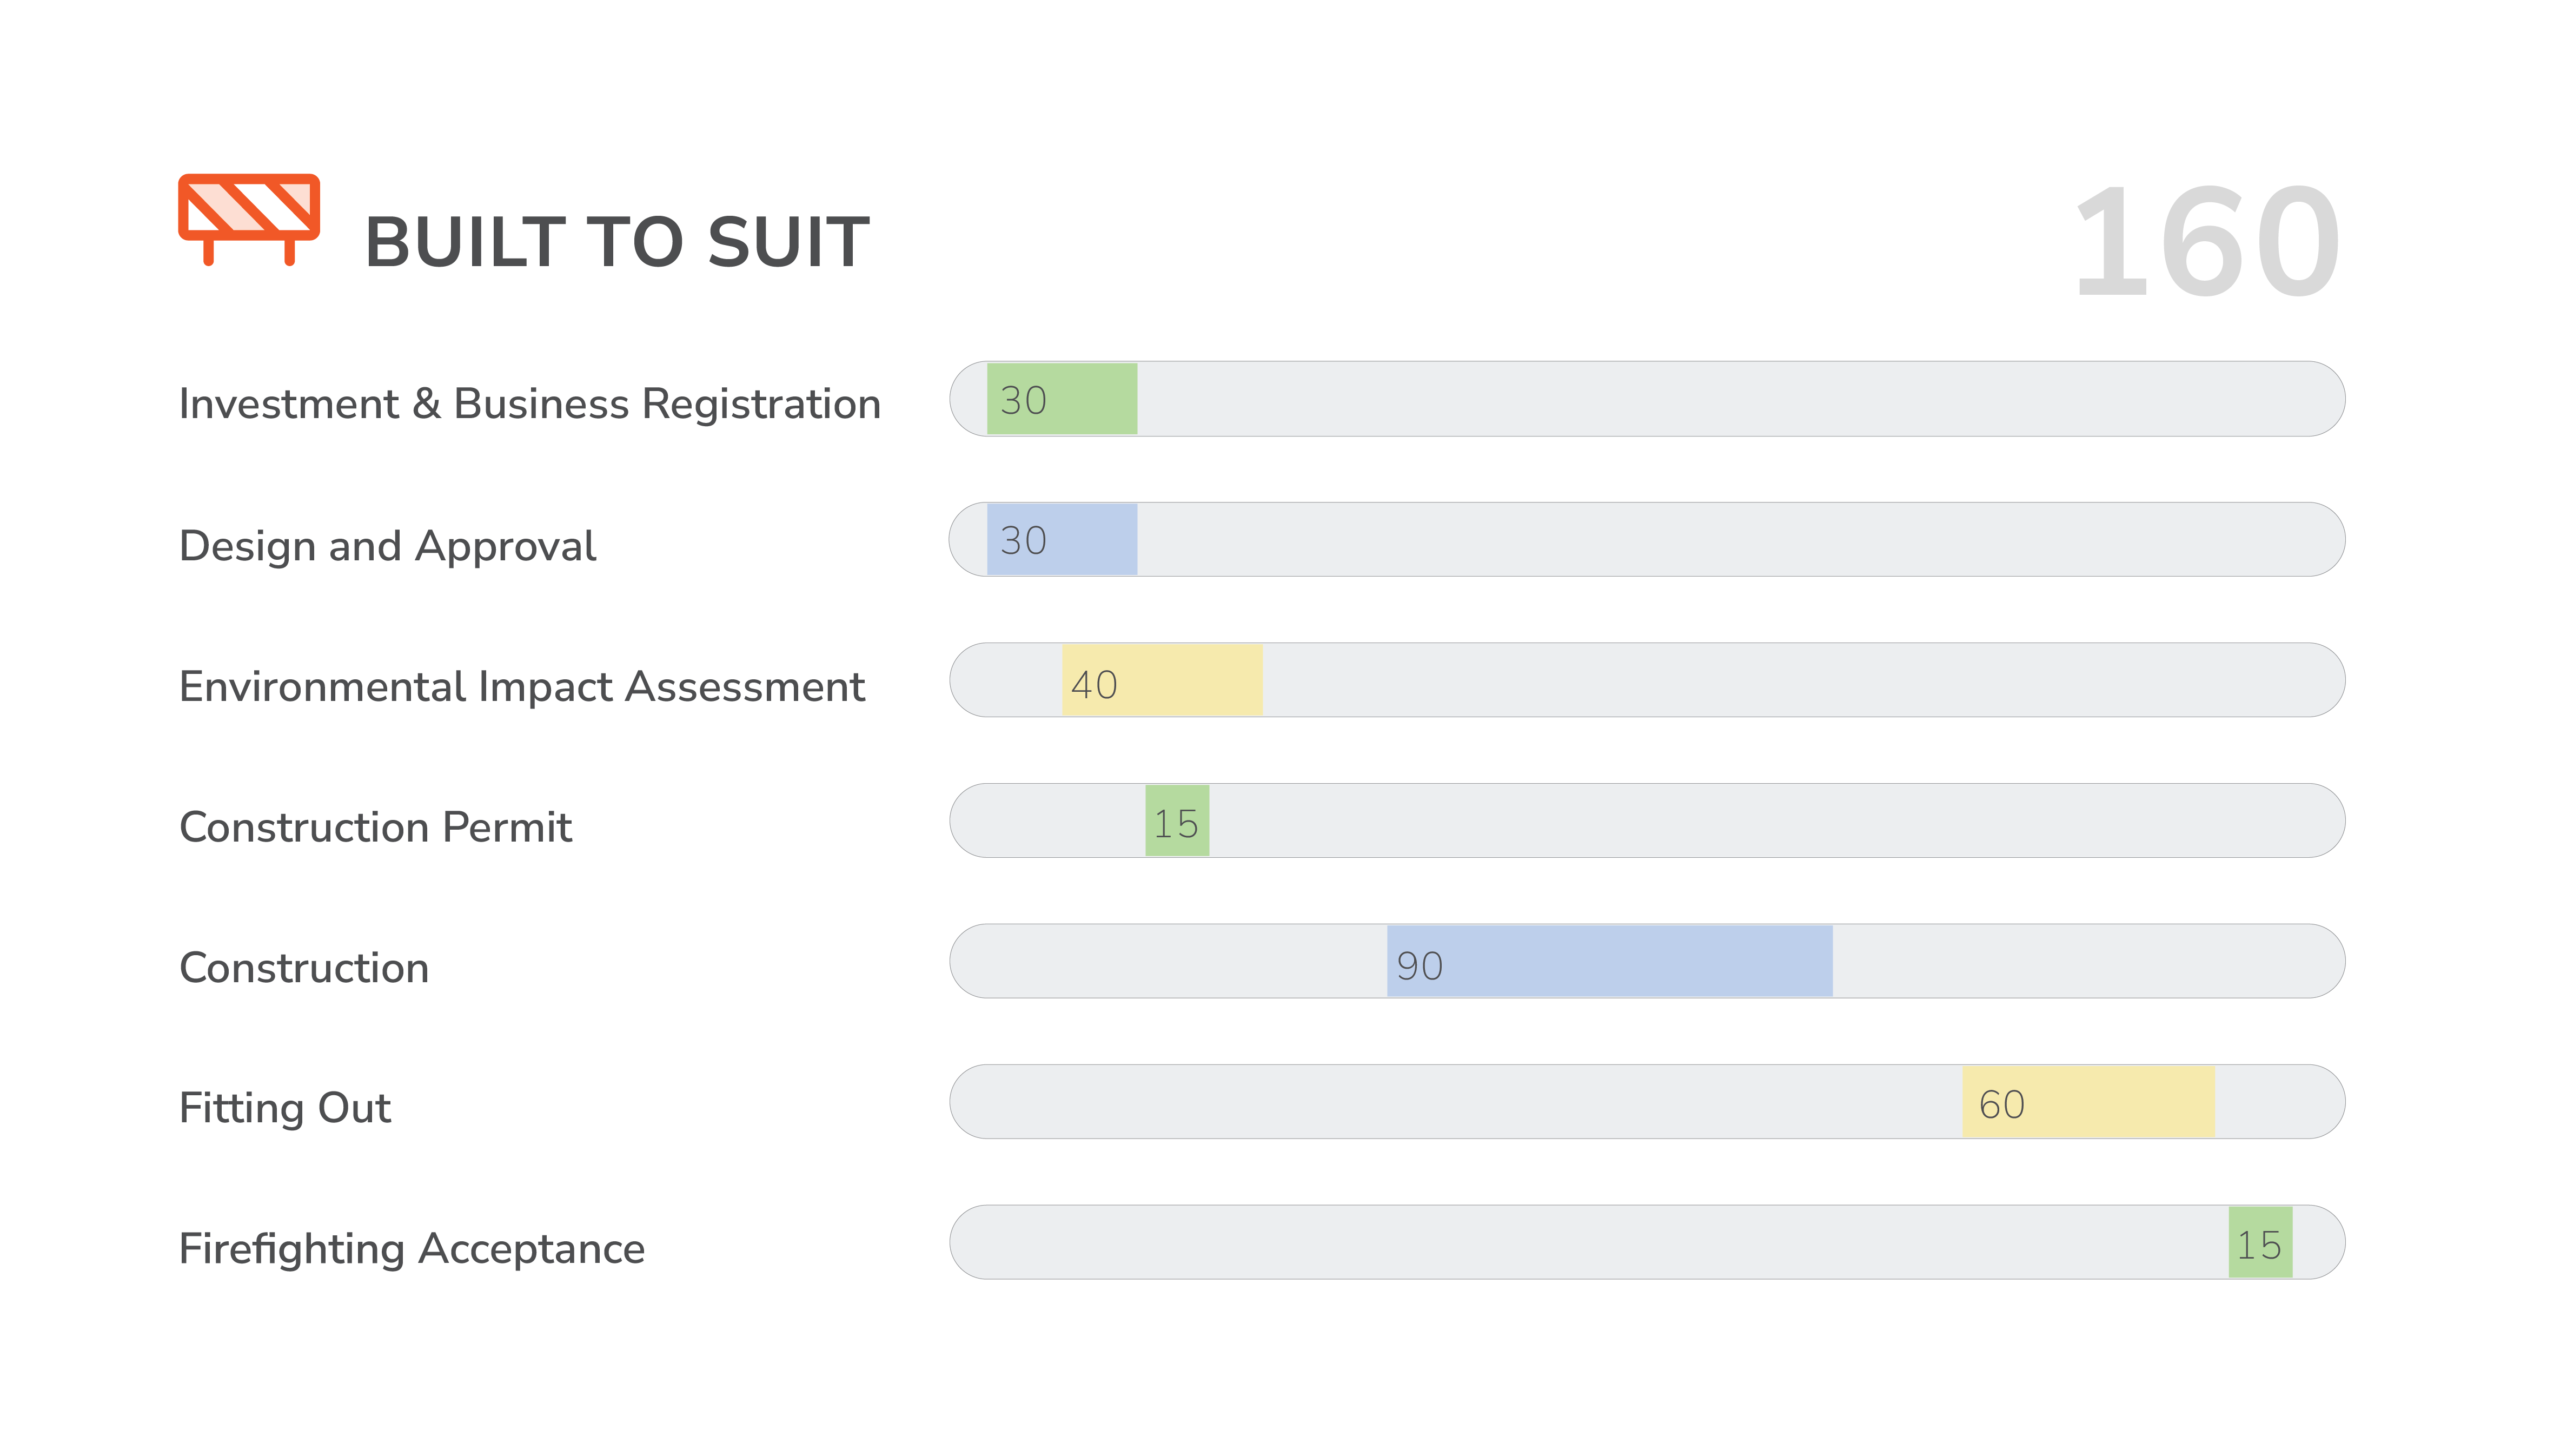
Task: Select the Investment & Business Registration label
Action: click(x=529, y=404)
